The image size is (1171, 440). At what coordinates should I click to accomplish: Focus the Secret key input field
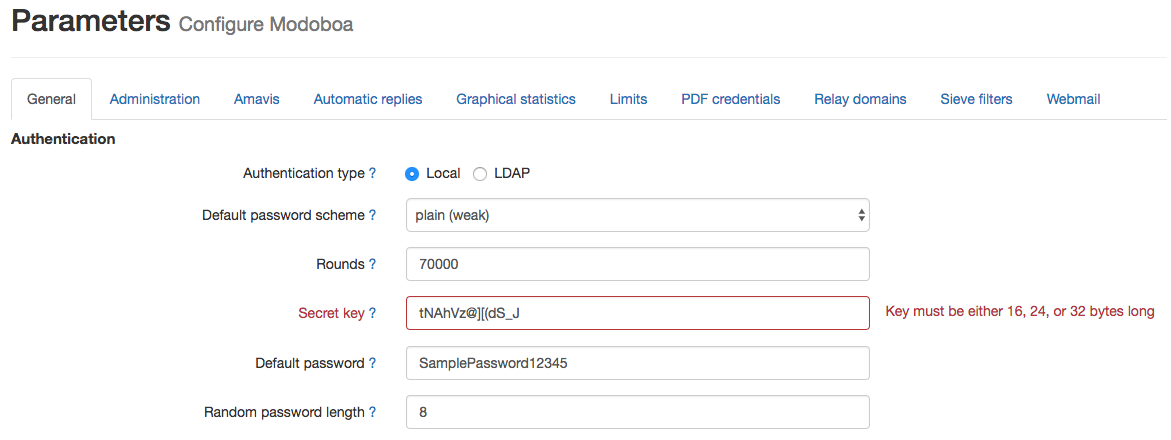[638, 314]
